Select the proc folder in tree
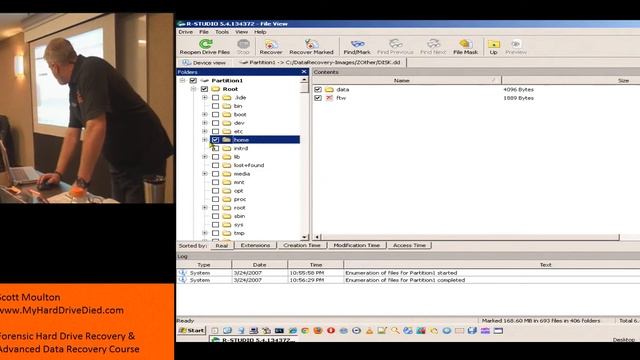Viewport: 640px width, 360px height. pos(240,199)
